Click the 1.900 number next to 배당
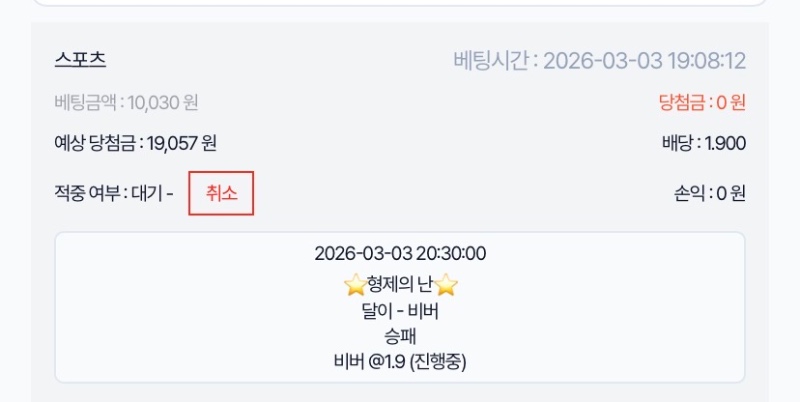The width and height of the screenshot is (800, 402). (725, 143)
